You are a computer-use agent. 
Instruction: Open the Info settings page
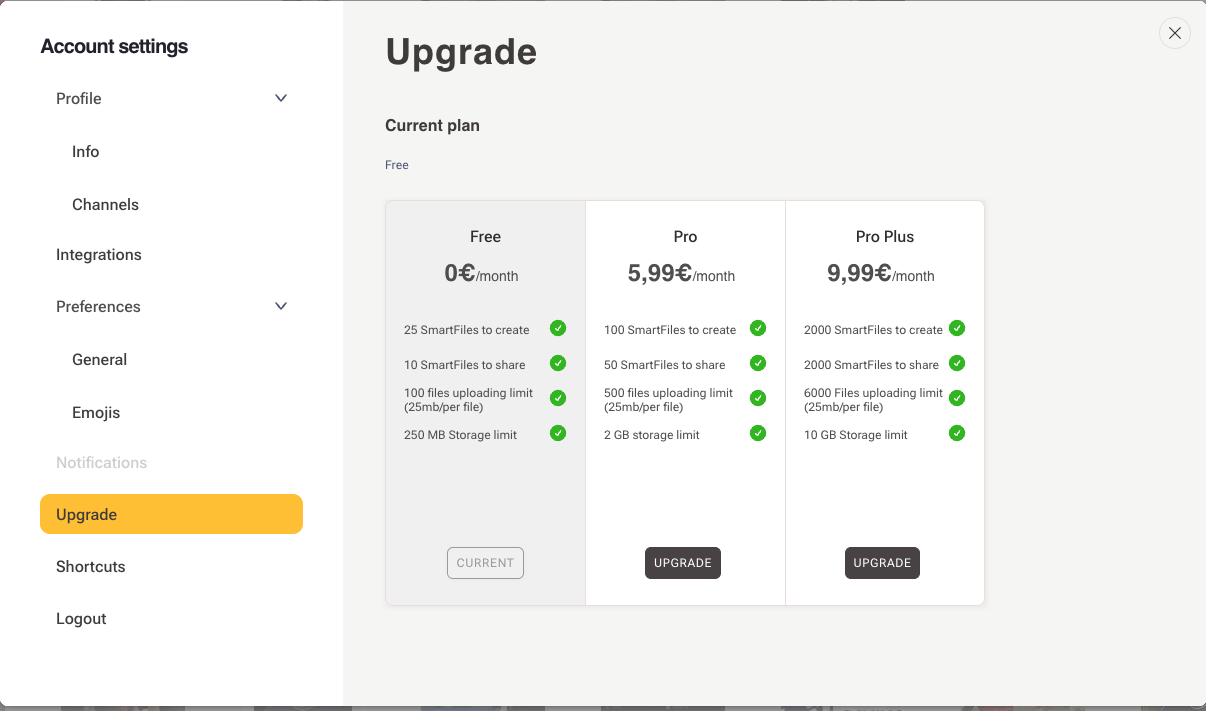pos(86,152)
